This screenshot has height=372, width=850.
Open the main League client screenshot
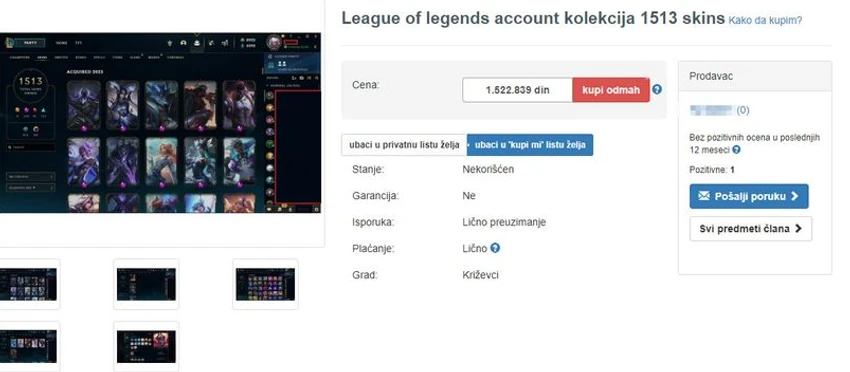pos(160,123)
